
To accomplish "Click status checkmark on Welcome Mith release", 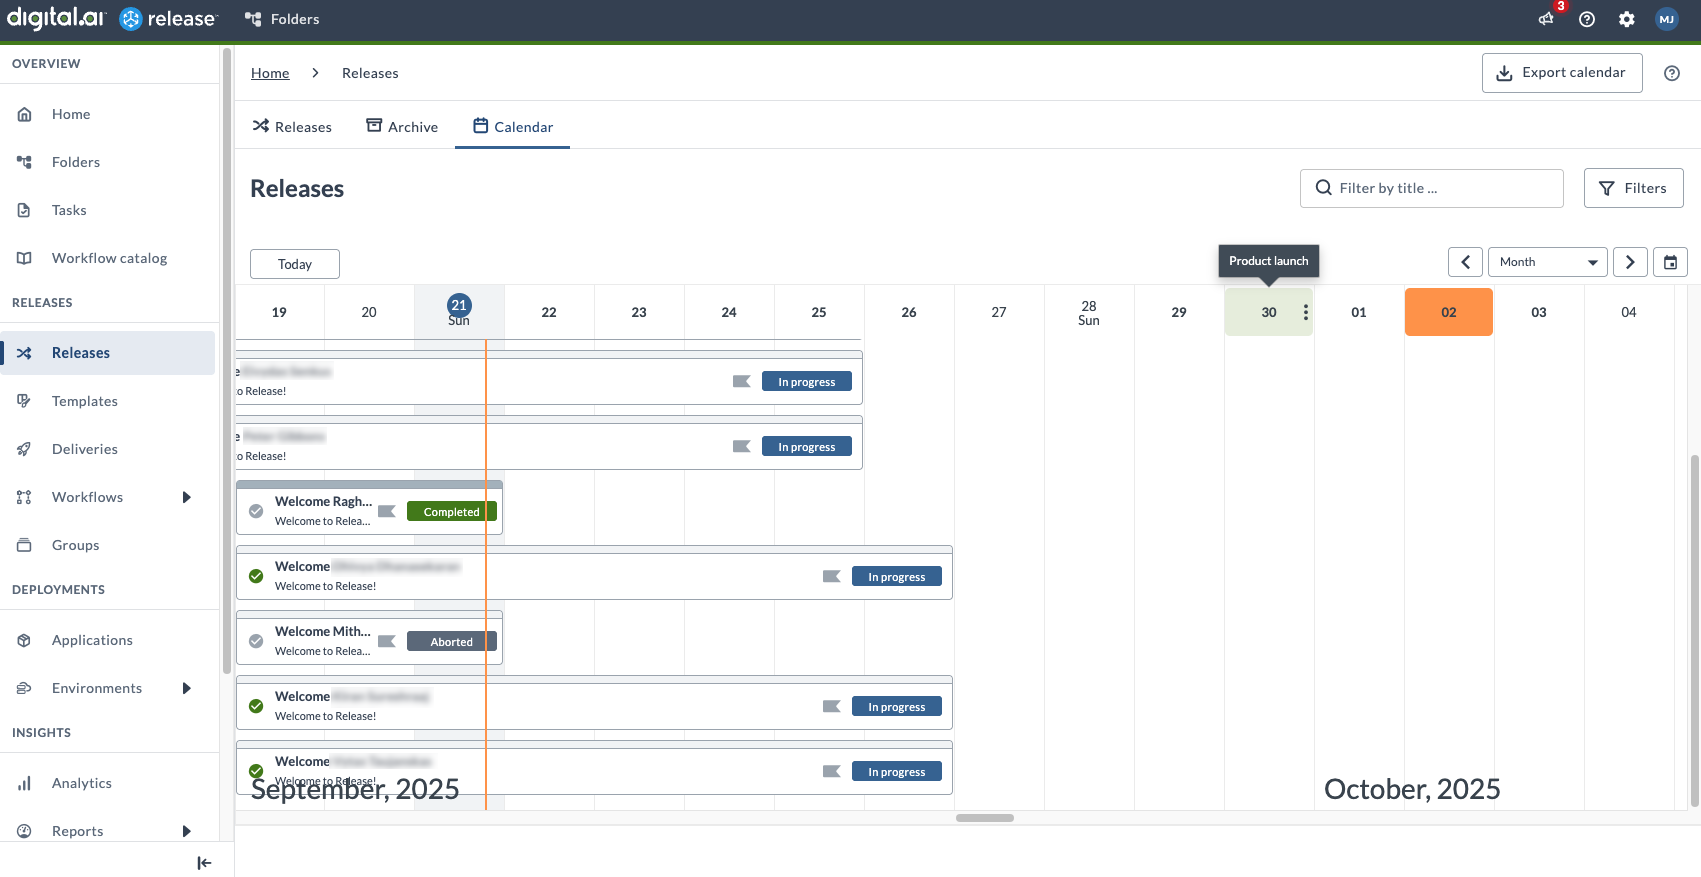I will pos(256,641).
